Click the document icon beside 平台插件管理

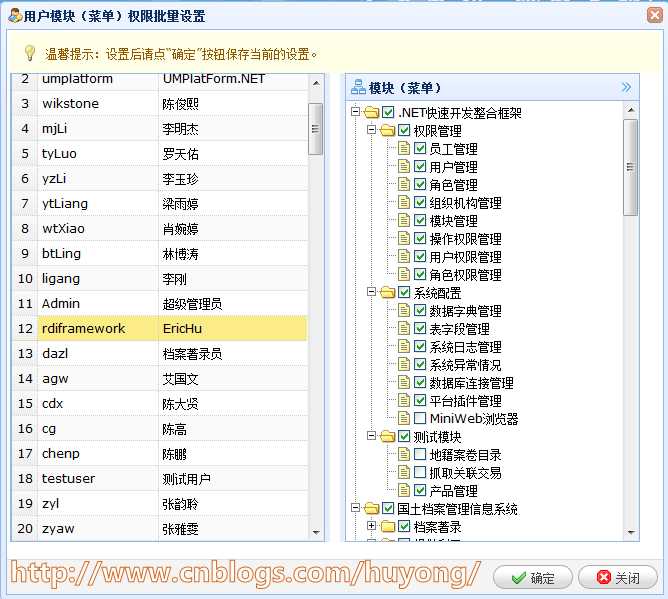[x=404, y=400]
